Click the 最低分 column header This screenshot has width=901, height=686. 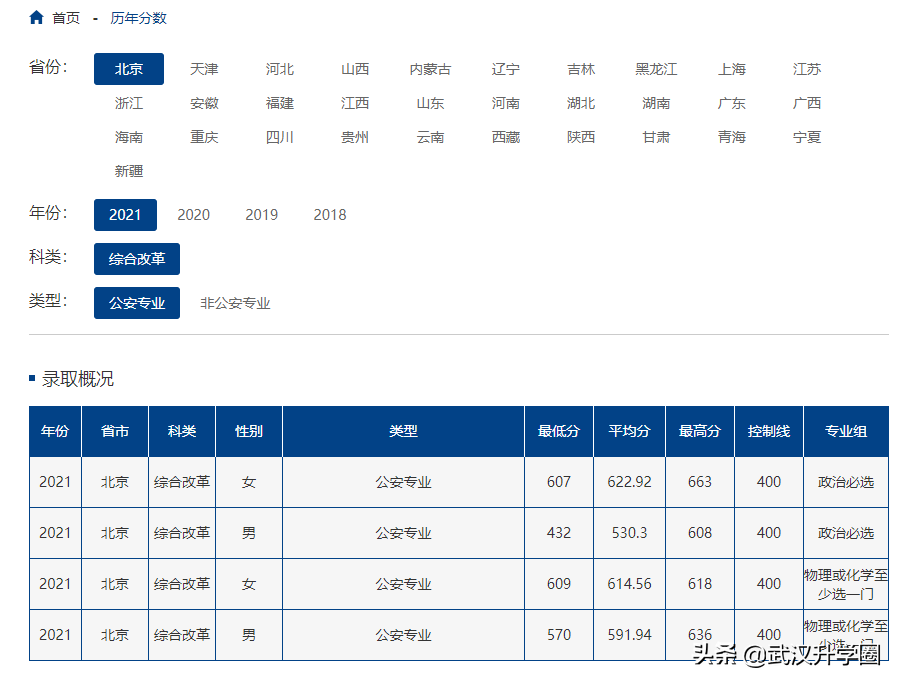[x=559, y=431]
